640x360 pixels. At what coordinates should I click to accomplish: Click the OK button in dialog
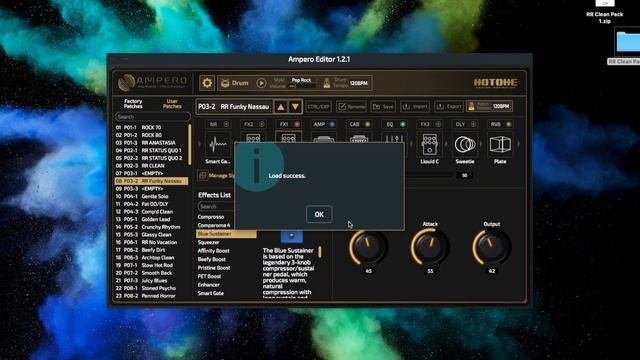coord(319,214)
